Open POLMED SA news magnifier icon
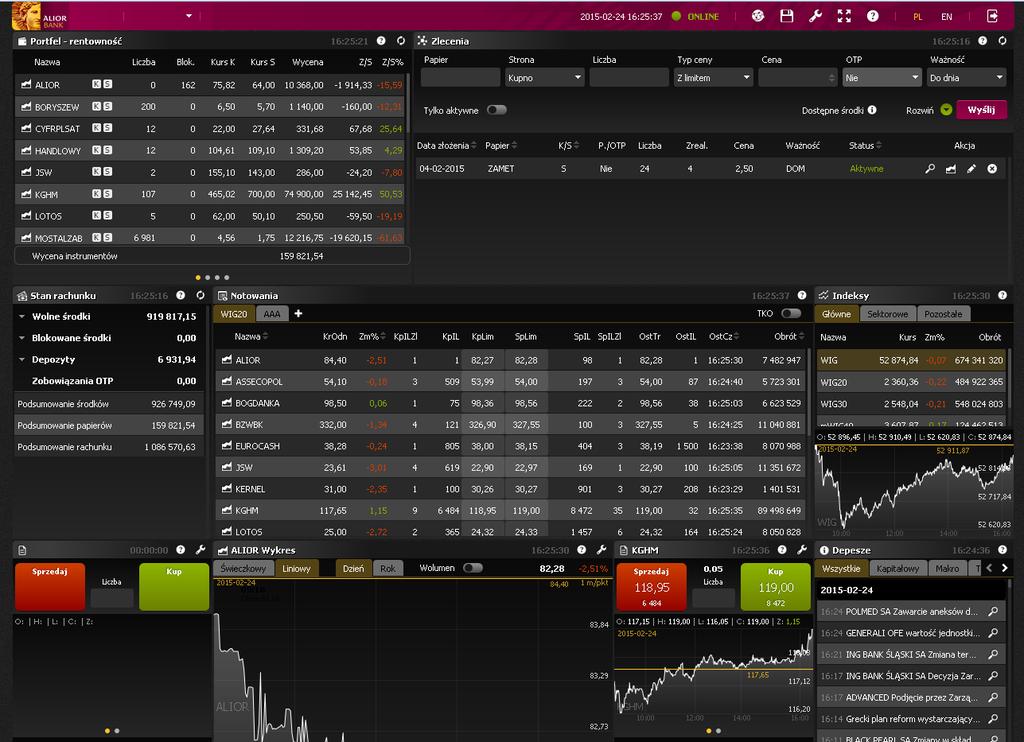1024x742 pixels. pyautogui.click(x=993, y=611)
